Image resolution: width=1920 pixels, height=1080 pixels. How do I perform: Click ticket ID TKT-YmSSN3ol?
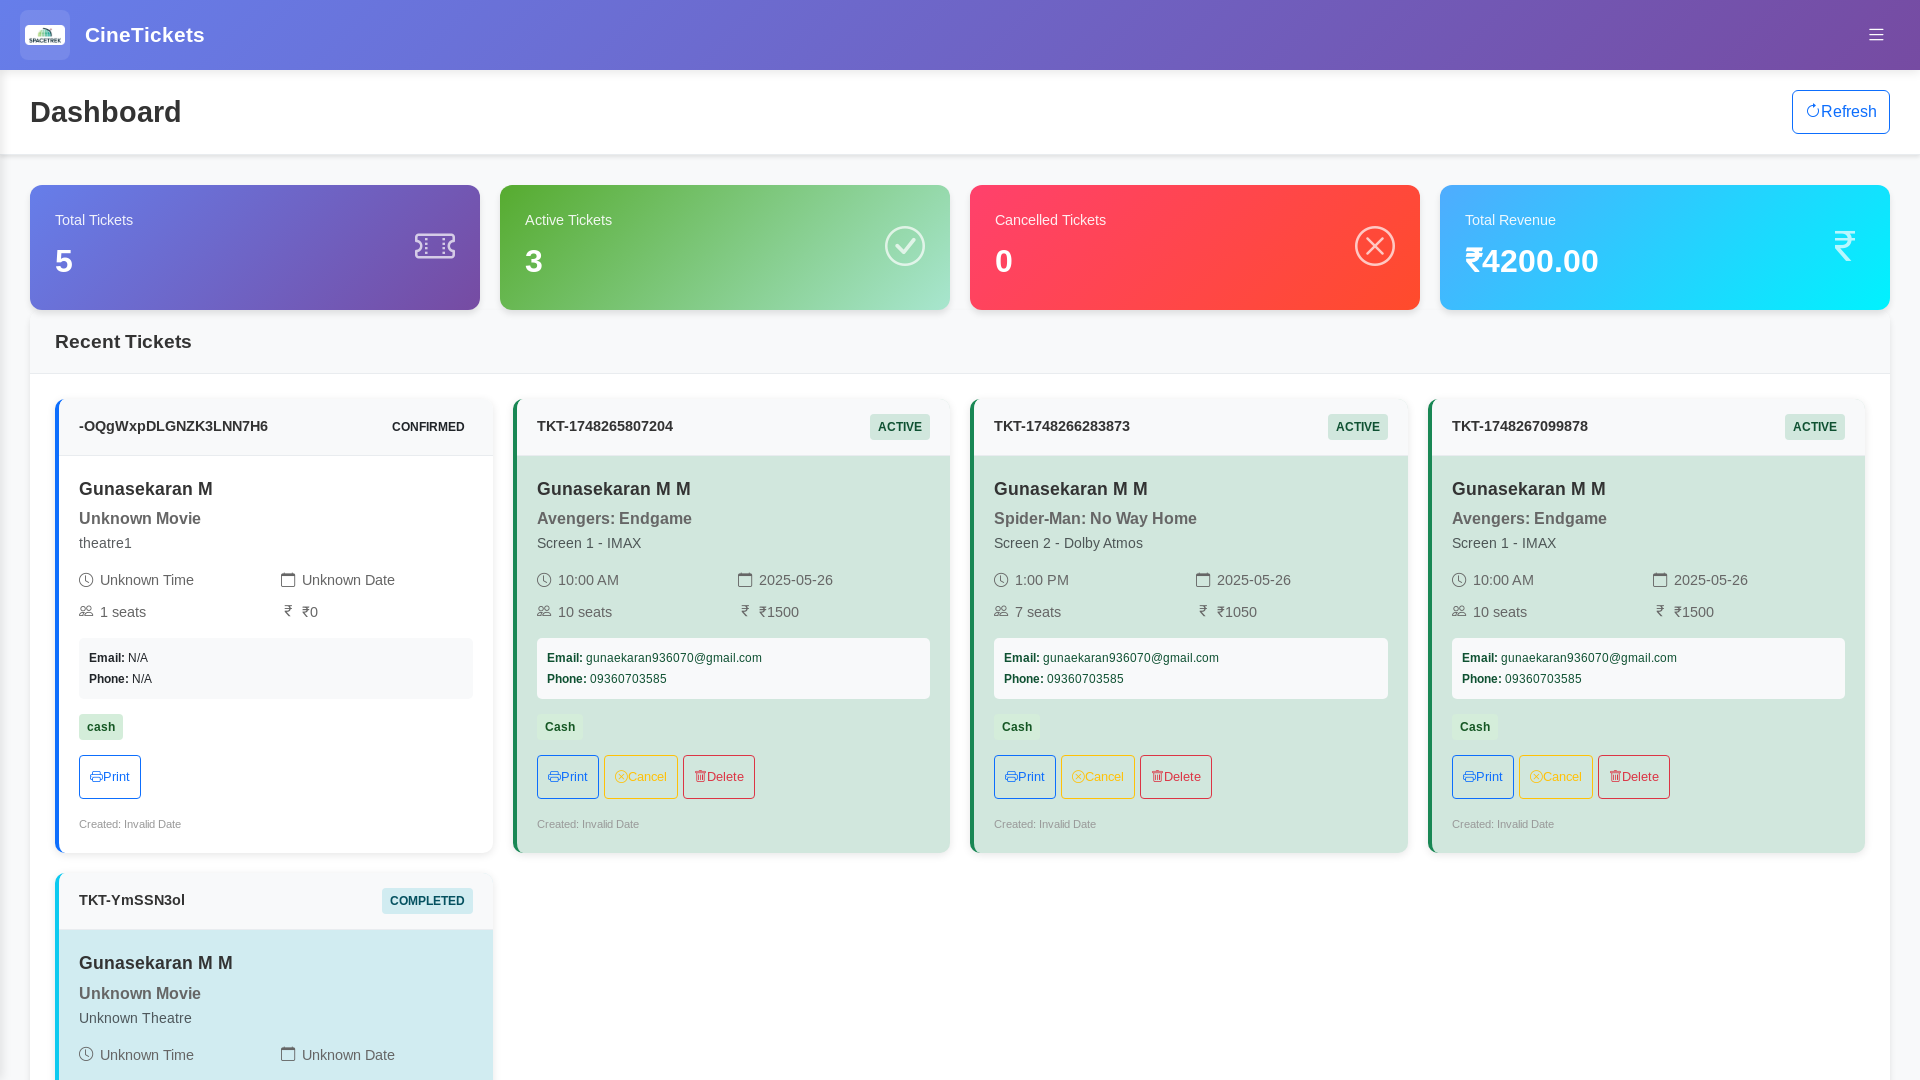pos(132,900)
